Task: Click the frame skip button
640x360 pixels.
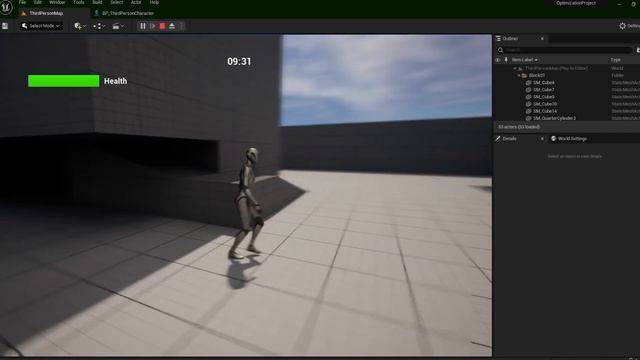Action: click(153, 26)
